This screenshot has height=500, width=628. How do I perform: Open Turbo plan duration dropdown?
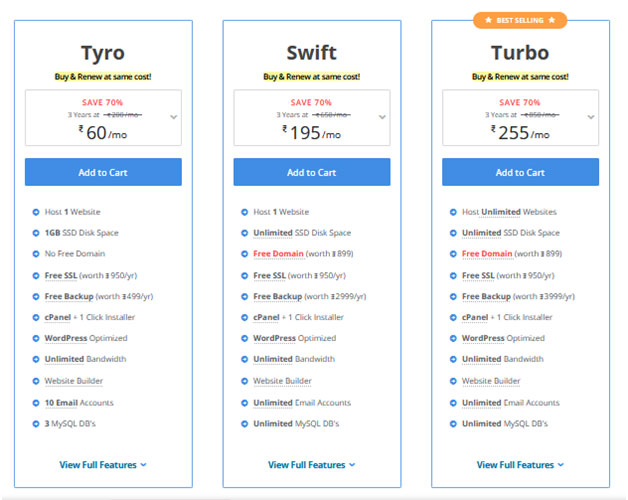(591, 117)
